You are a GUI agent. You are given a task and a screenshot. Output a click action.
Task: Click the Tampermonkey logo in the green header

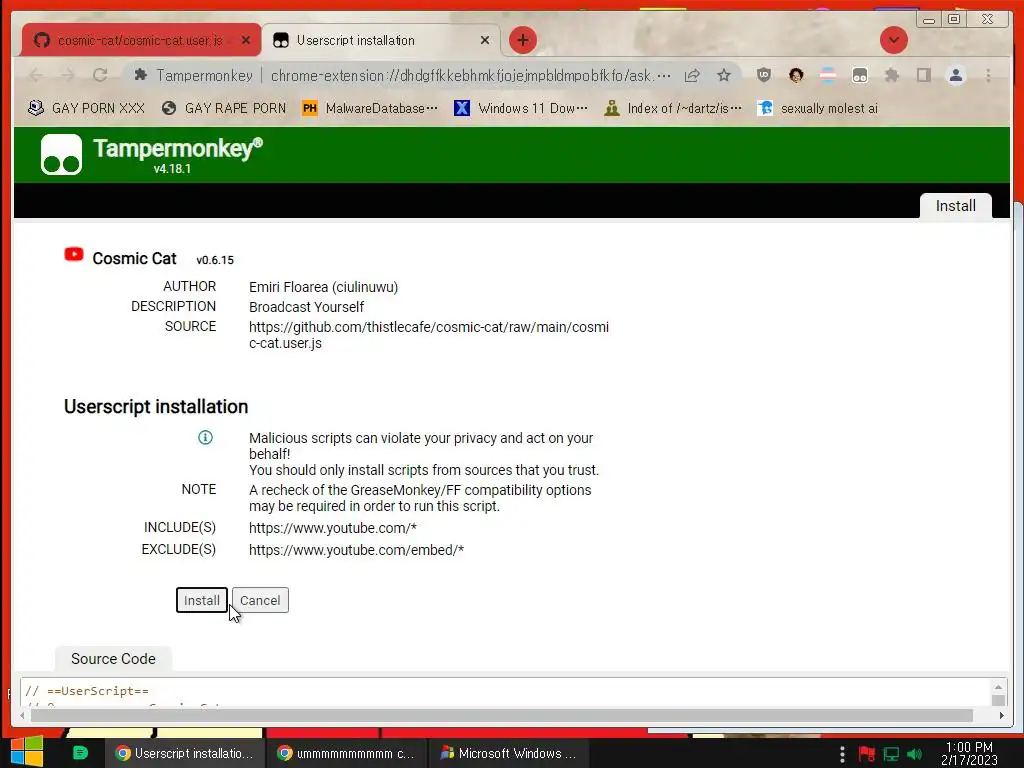coord(61,155)
